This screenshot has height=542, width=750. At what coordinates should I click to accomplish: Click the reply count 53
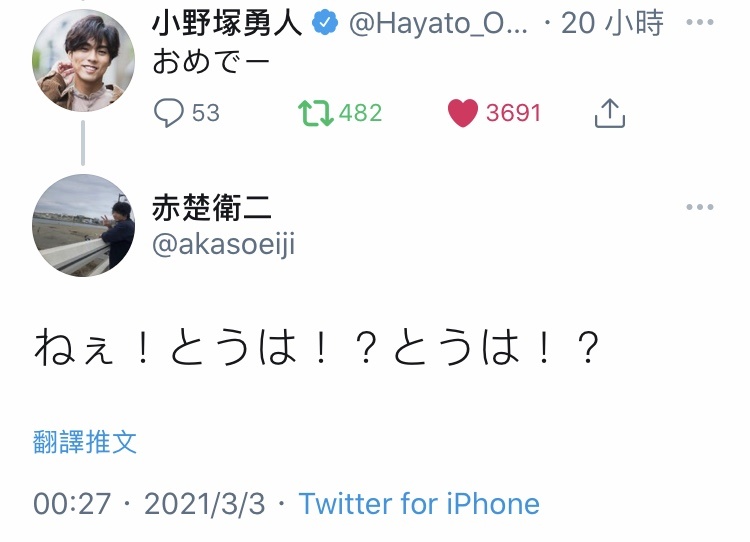tap(206, 113)
